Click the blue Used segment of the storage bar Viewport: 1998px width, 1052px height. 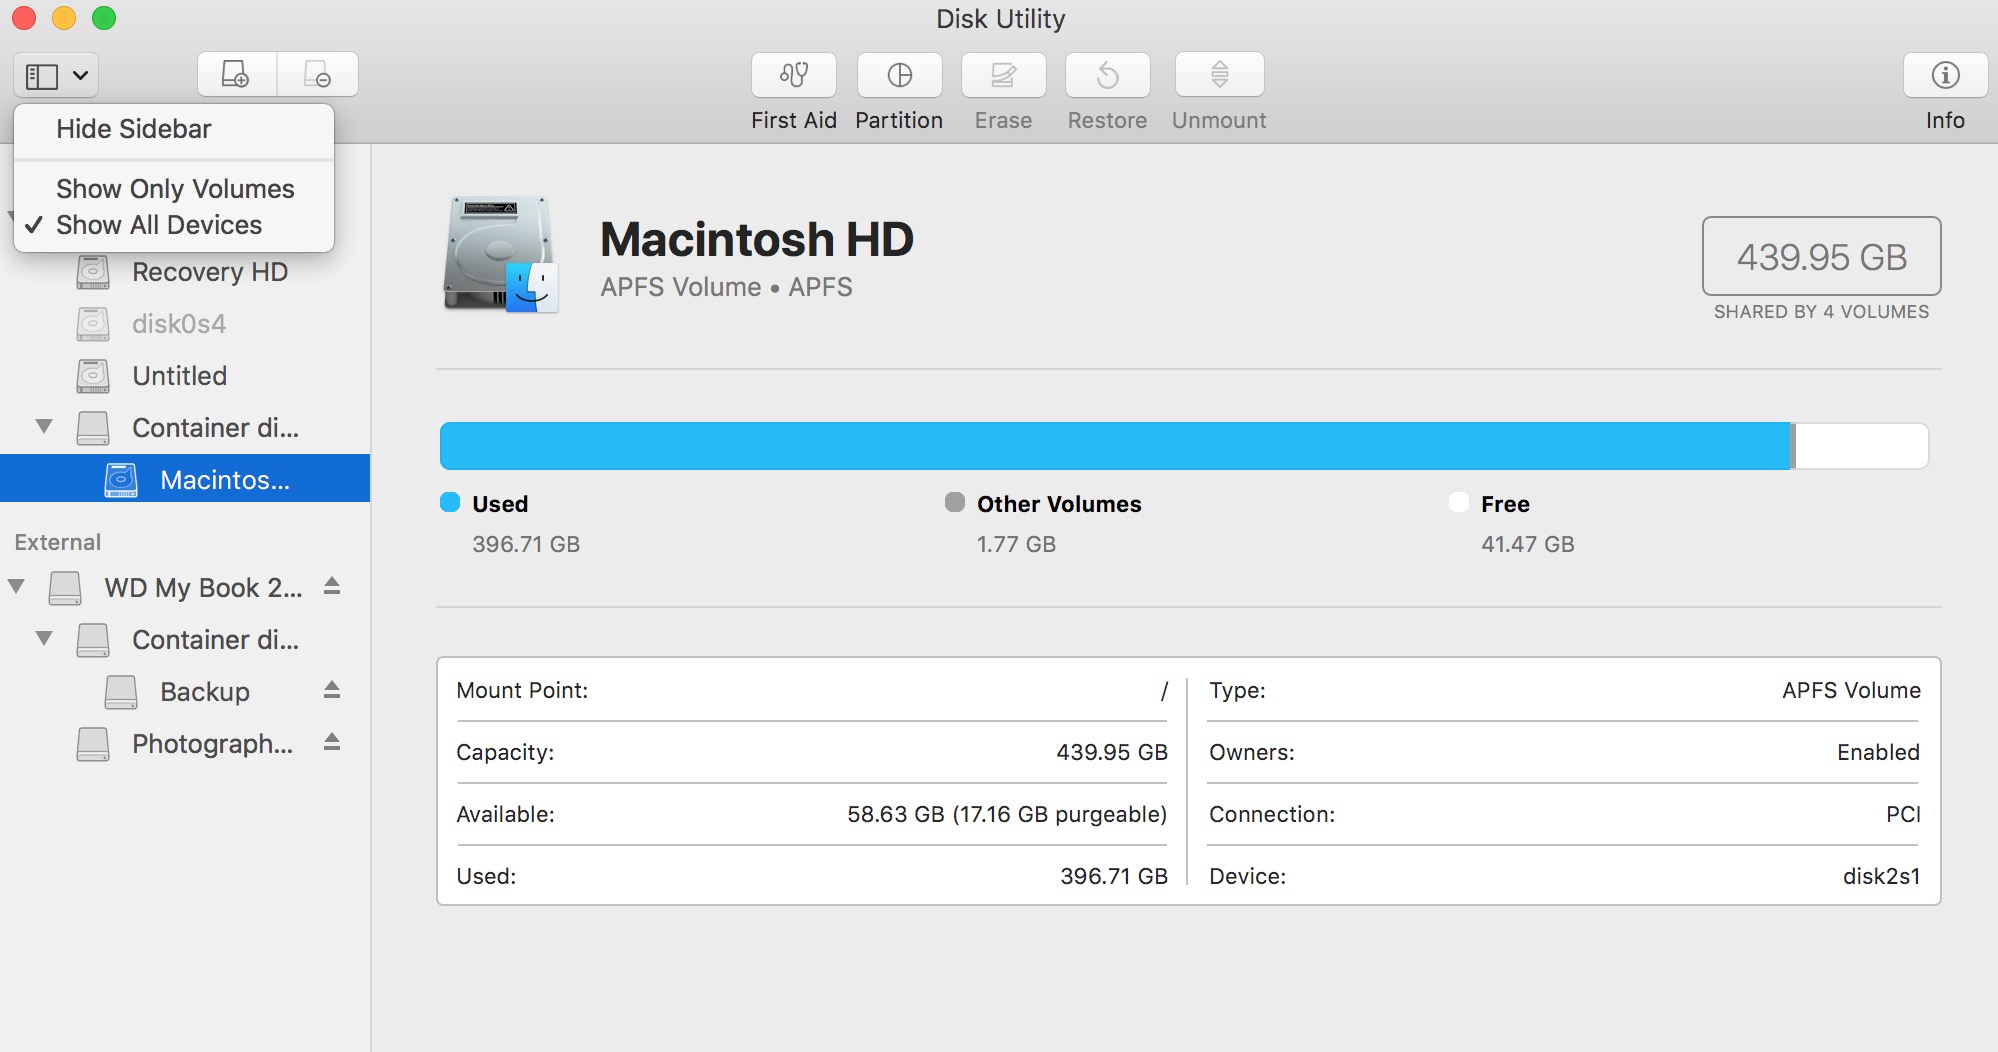tap(1100, 445)
